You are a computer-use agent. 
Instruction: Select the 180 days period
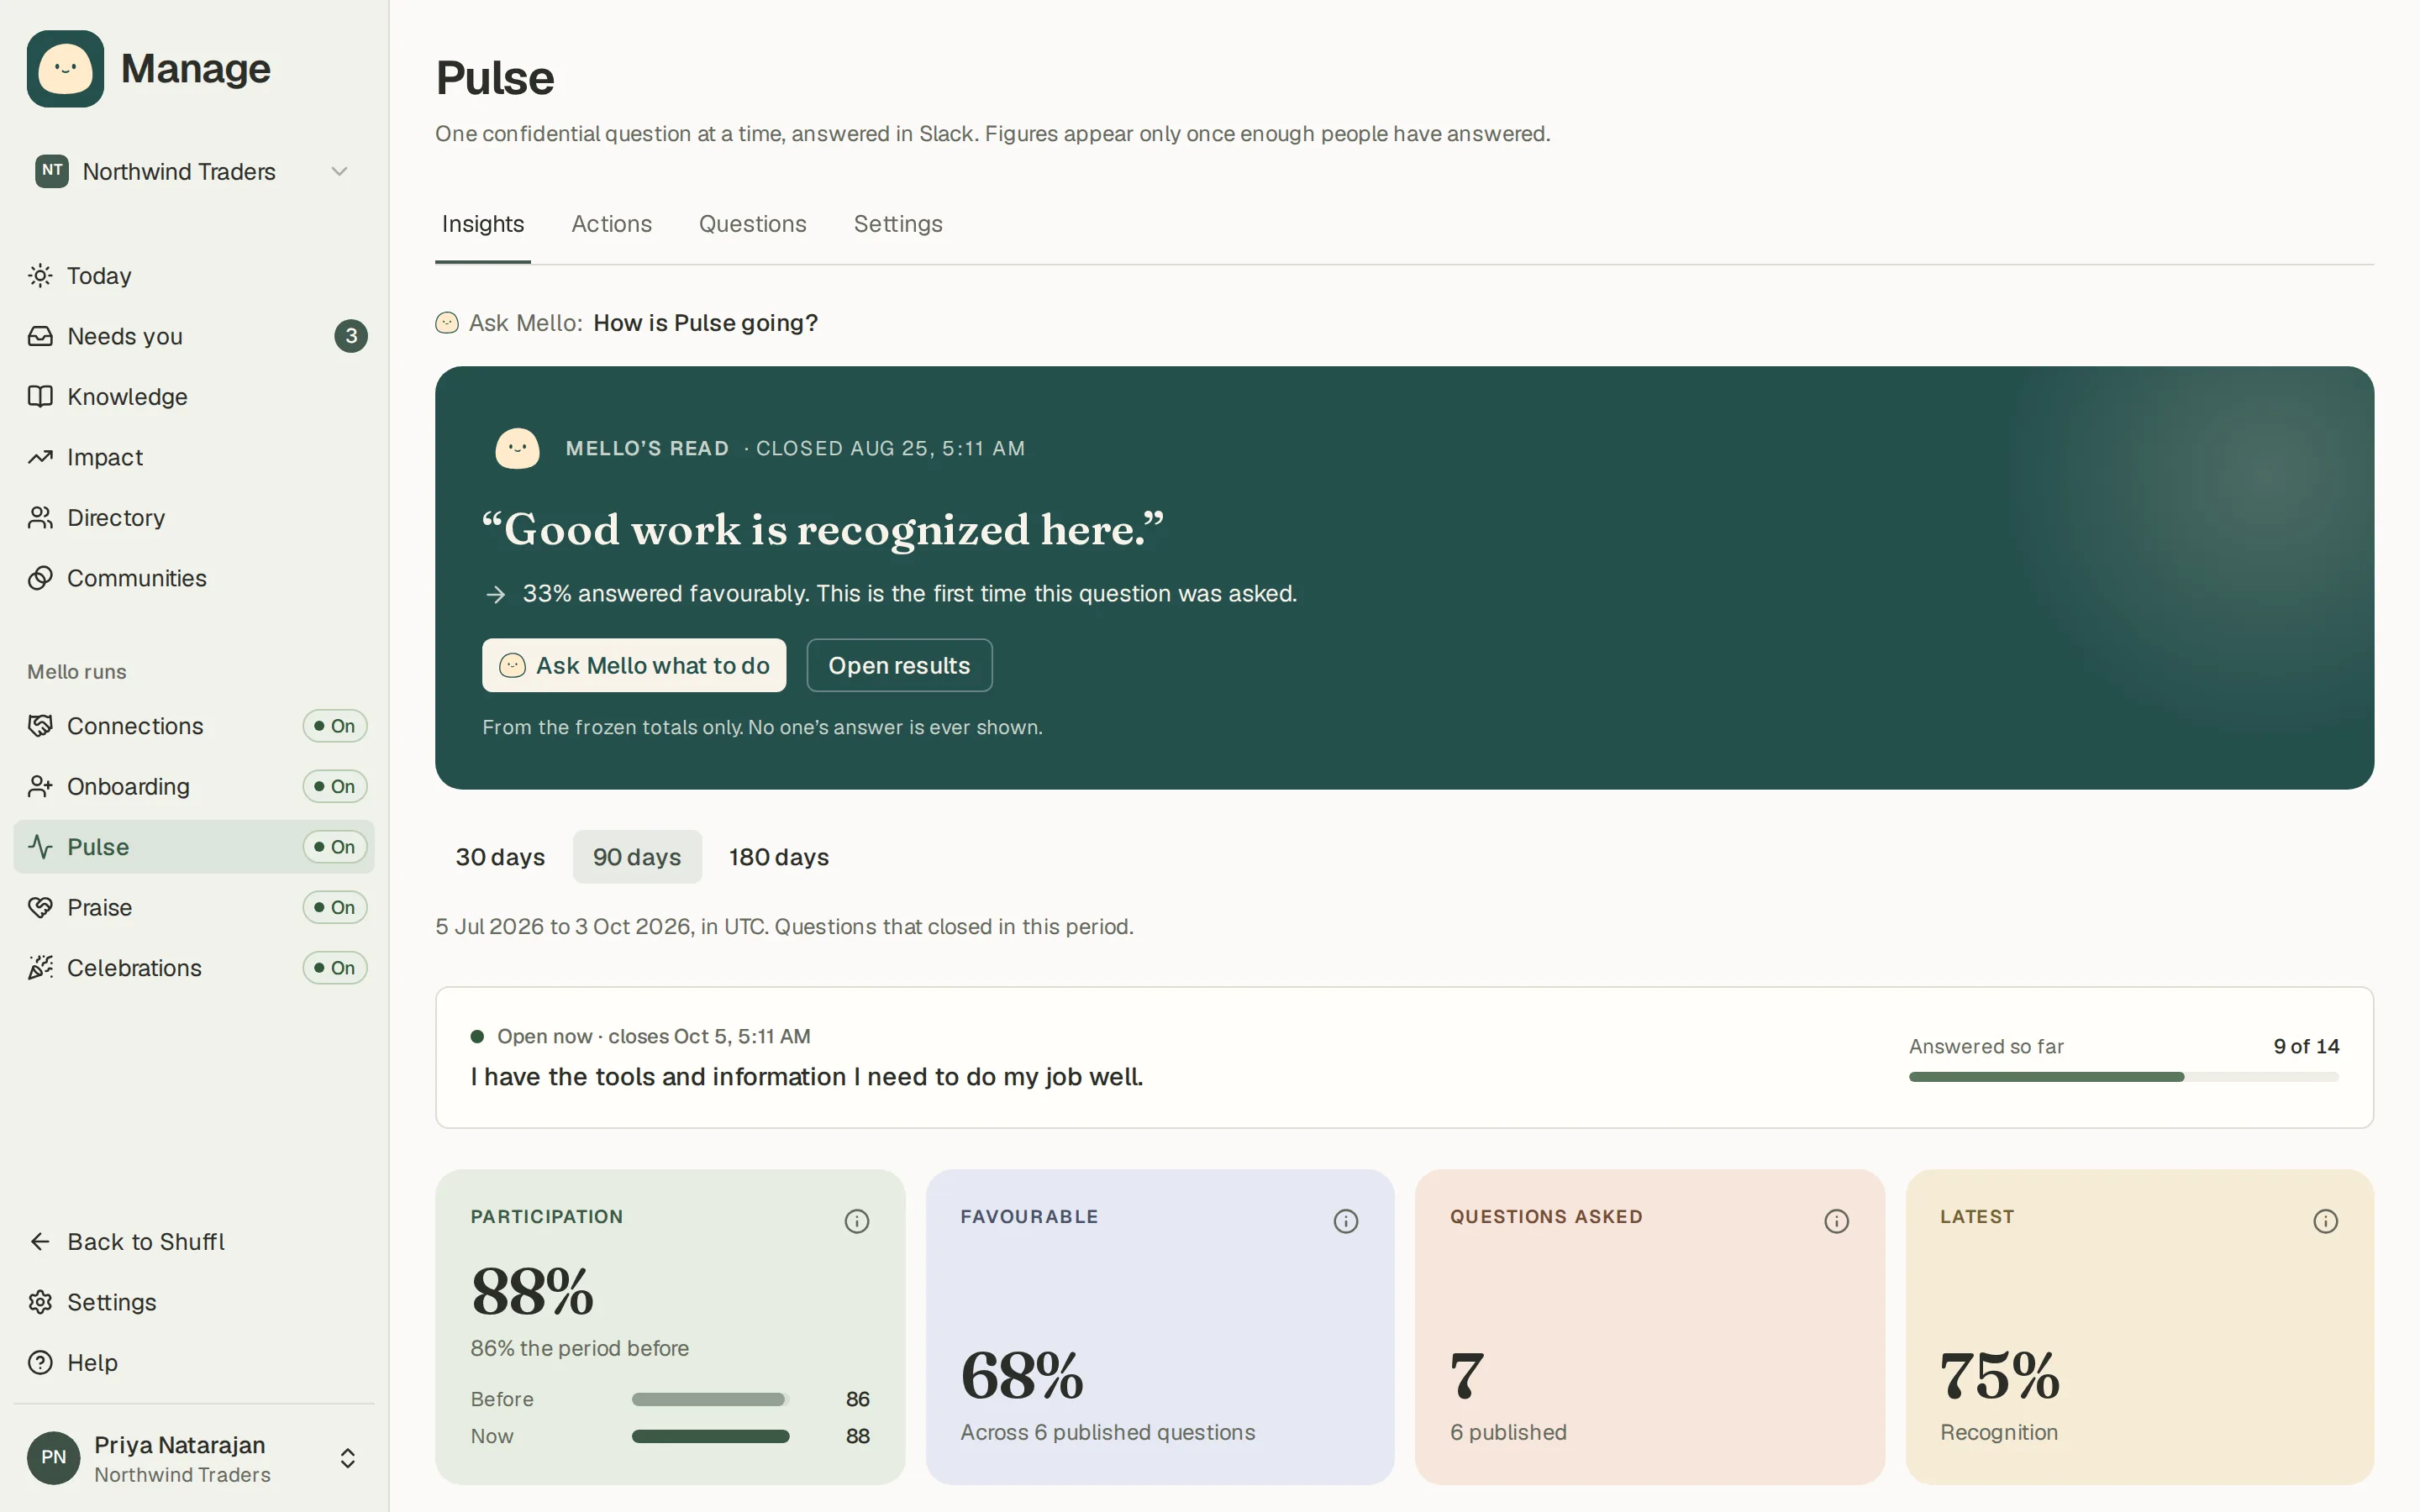click(x=779, y=857)
